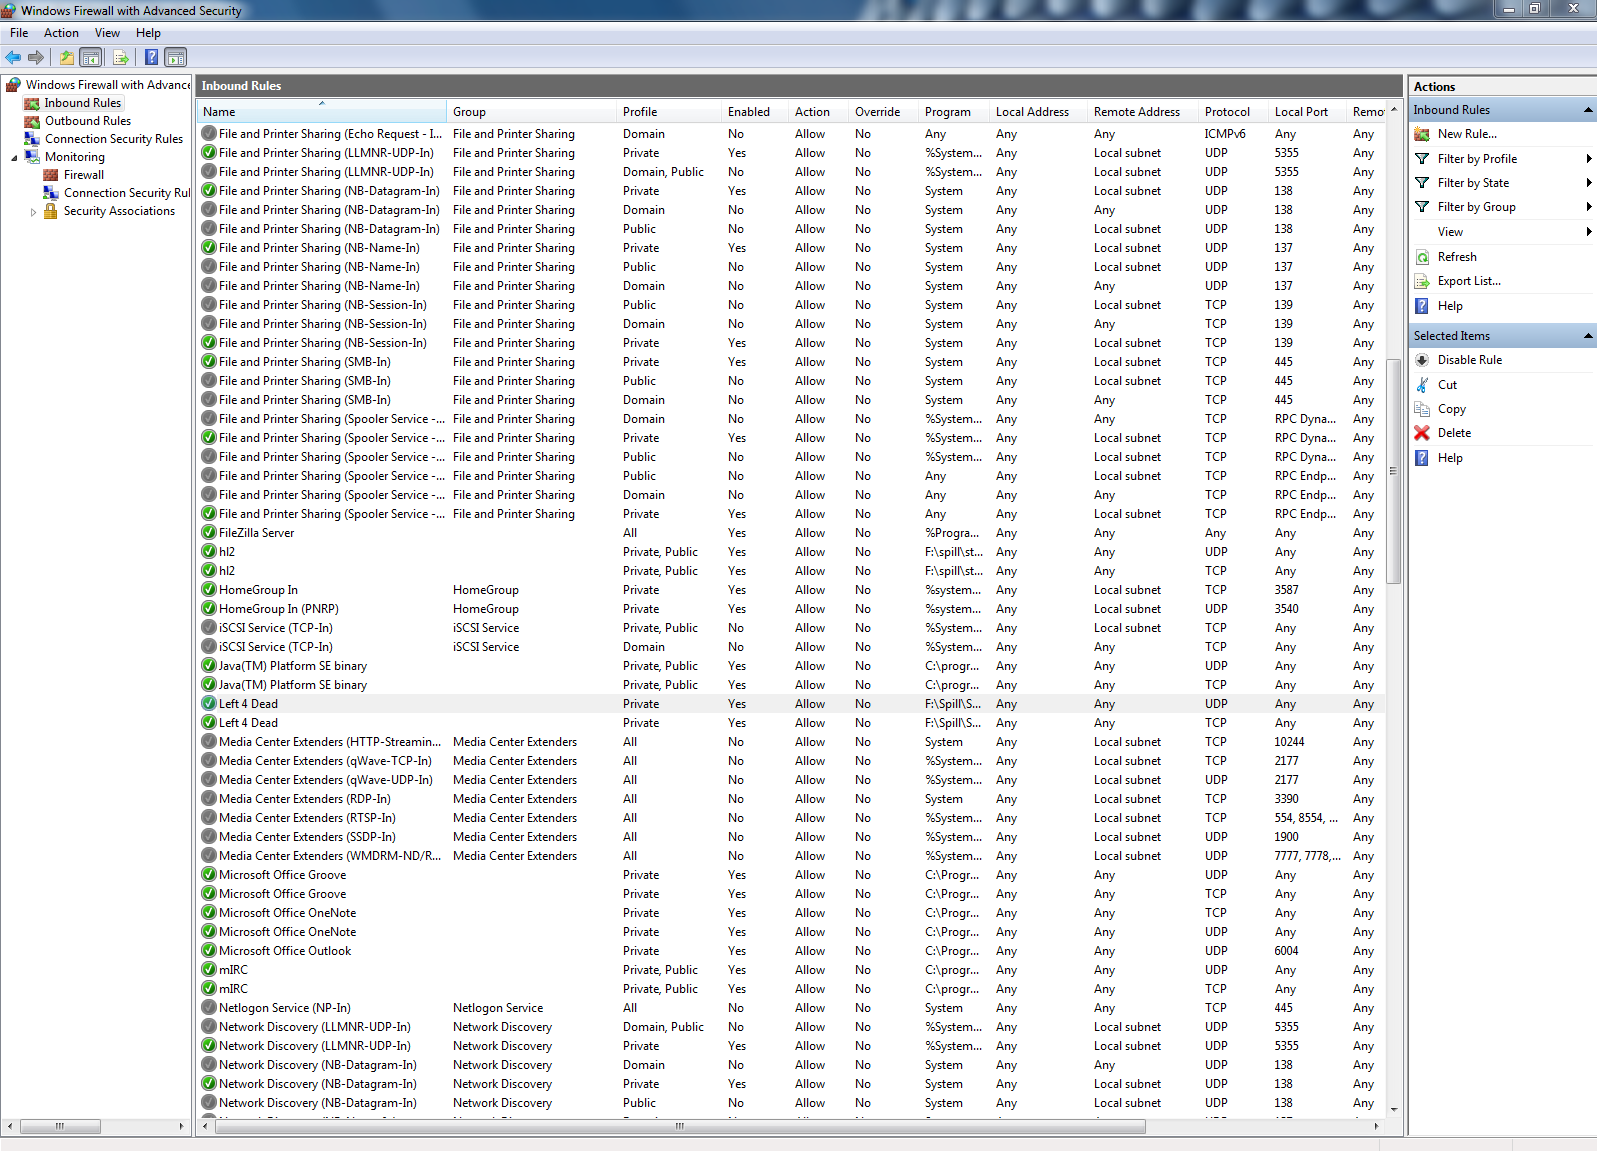
Task: Select the Microsoft Office Outlook rule
Action: (x=285, y=951)
